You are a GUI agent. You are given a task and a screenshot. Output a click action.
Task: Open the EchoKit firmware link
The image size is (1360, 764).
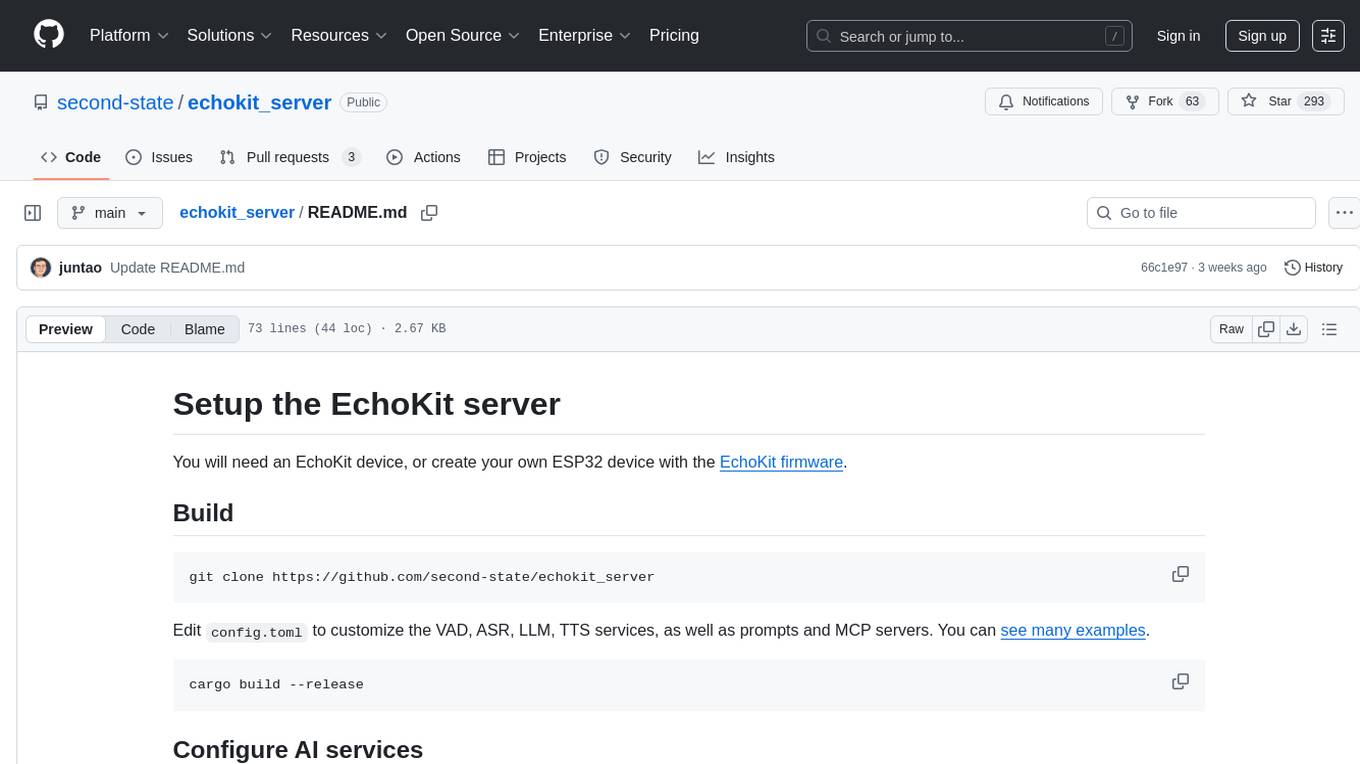click(781, 462)
